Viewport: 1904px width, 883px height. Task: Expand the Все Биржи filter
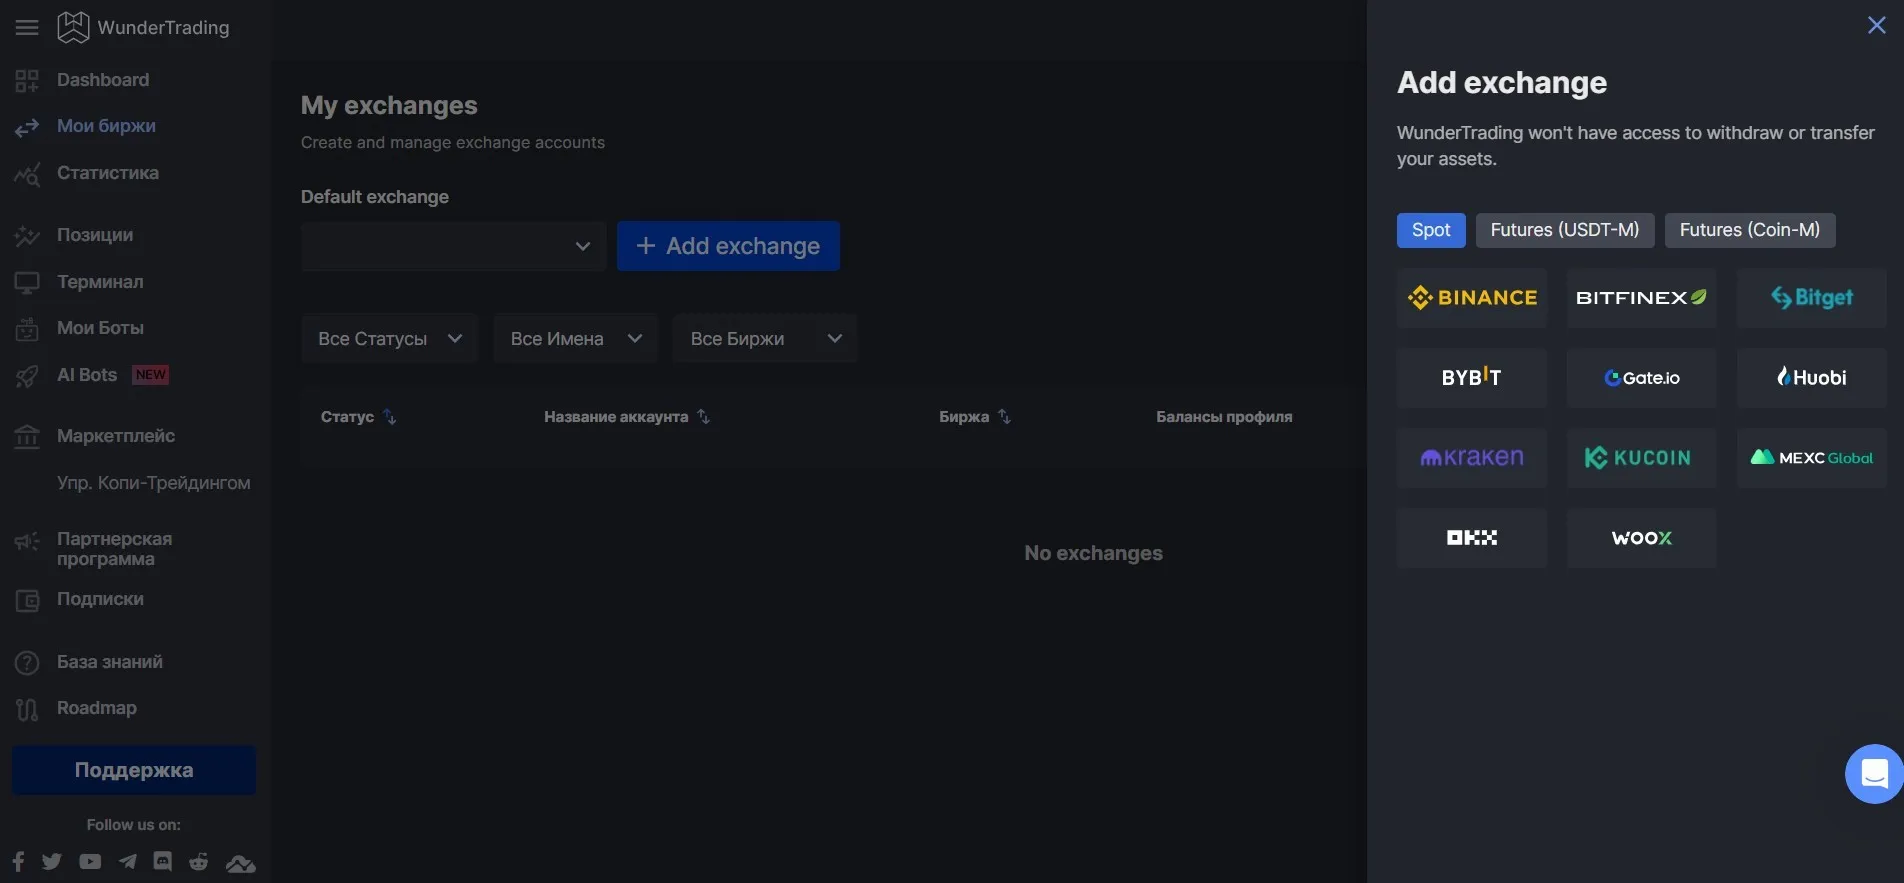[x=765, y=339]
